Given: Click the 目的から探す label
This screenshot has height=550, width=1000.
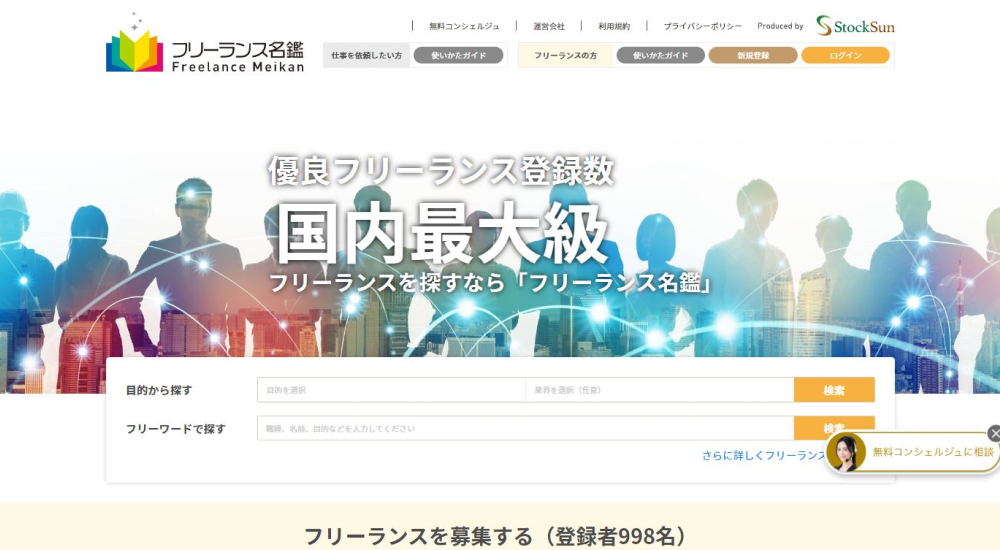Looking at the screenshot, I should [x=159, y=390].
